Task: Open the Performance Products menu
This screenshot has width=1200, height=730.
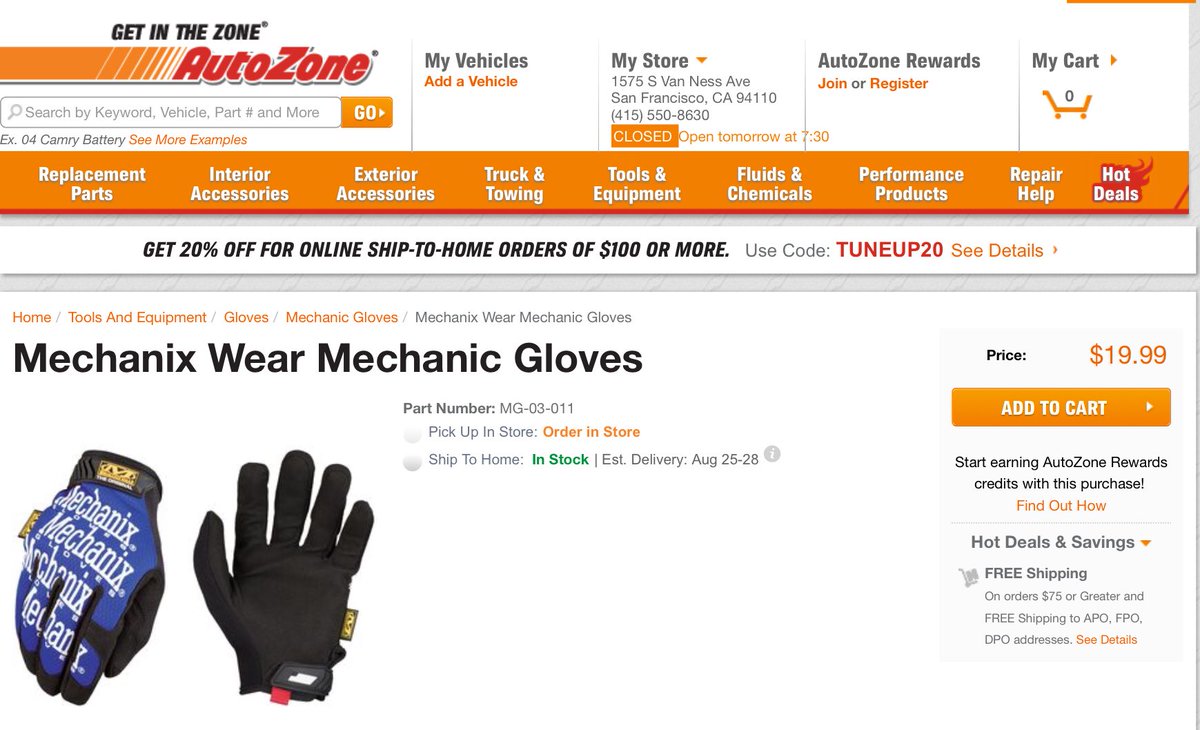Action: point(911,184)
